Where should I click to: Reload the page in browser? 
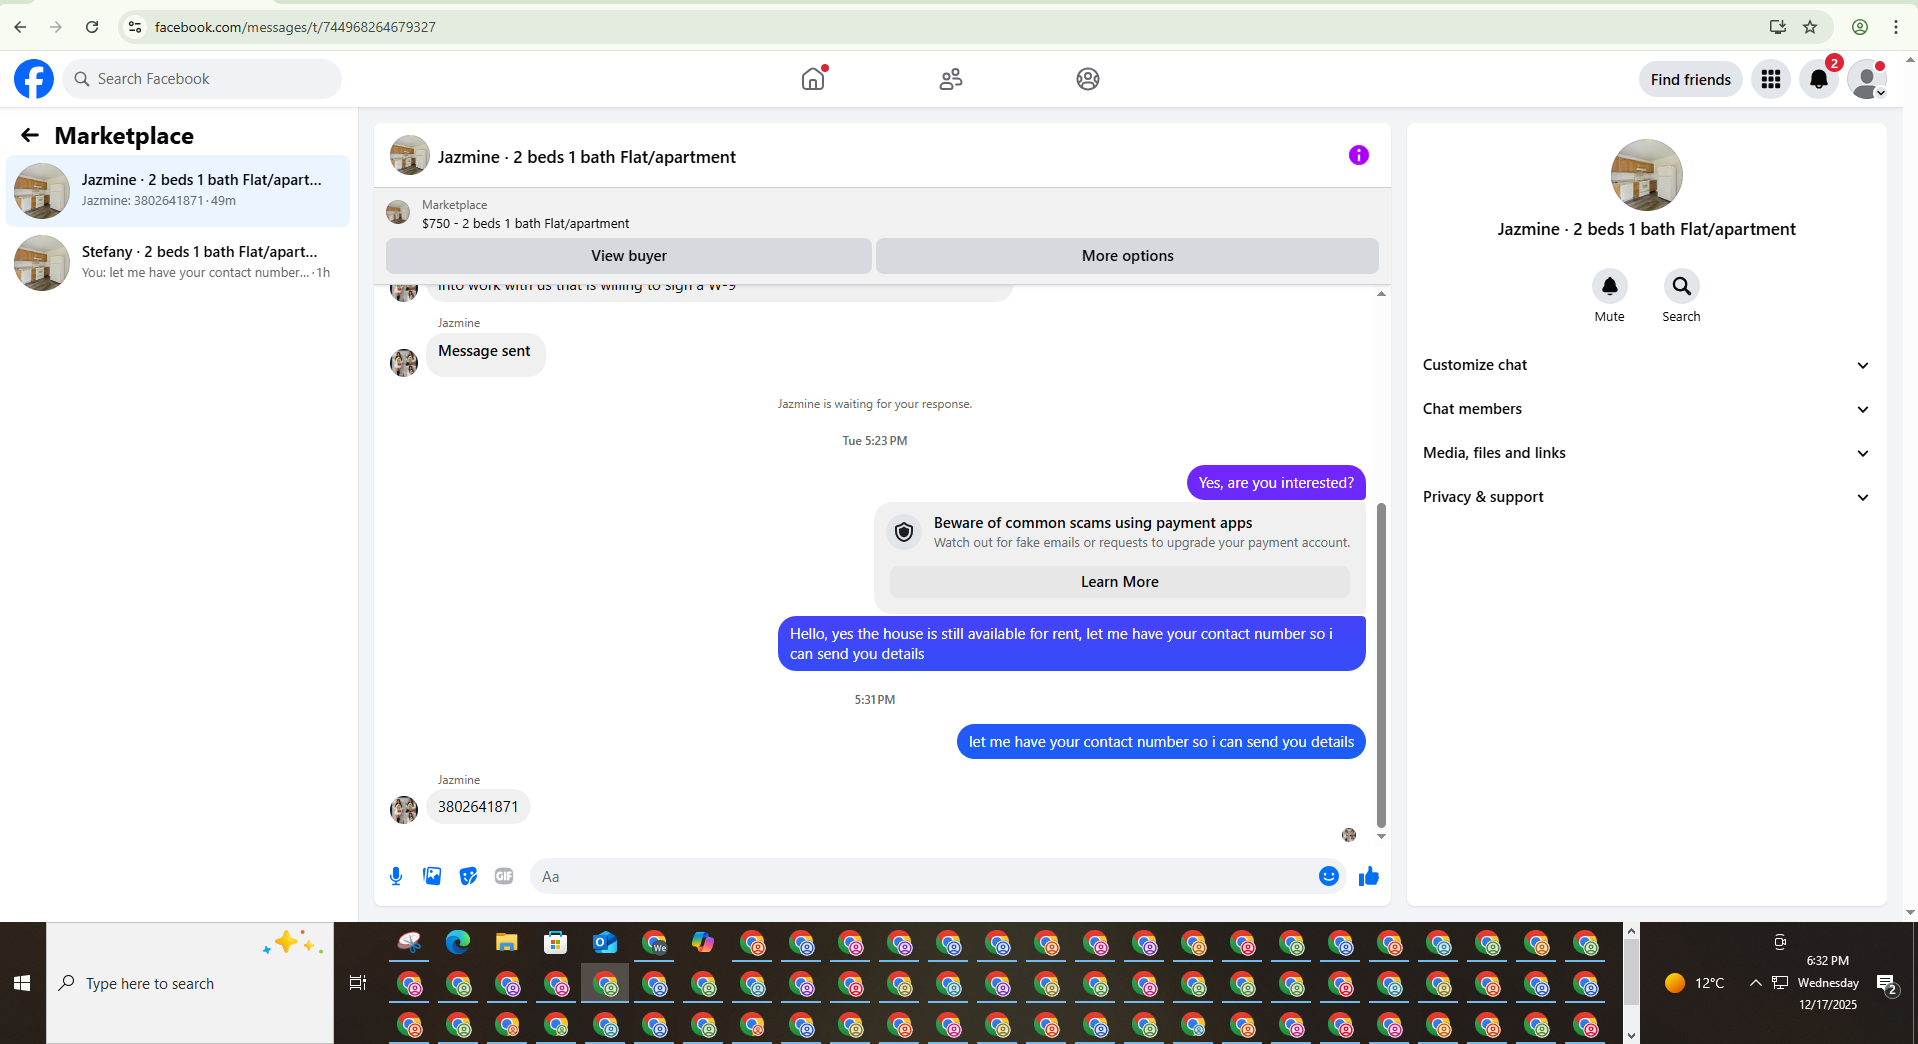point(92,27)
